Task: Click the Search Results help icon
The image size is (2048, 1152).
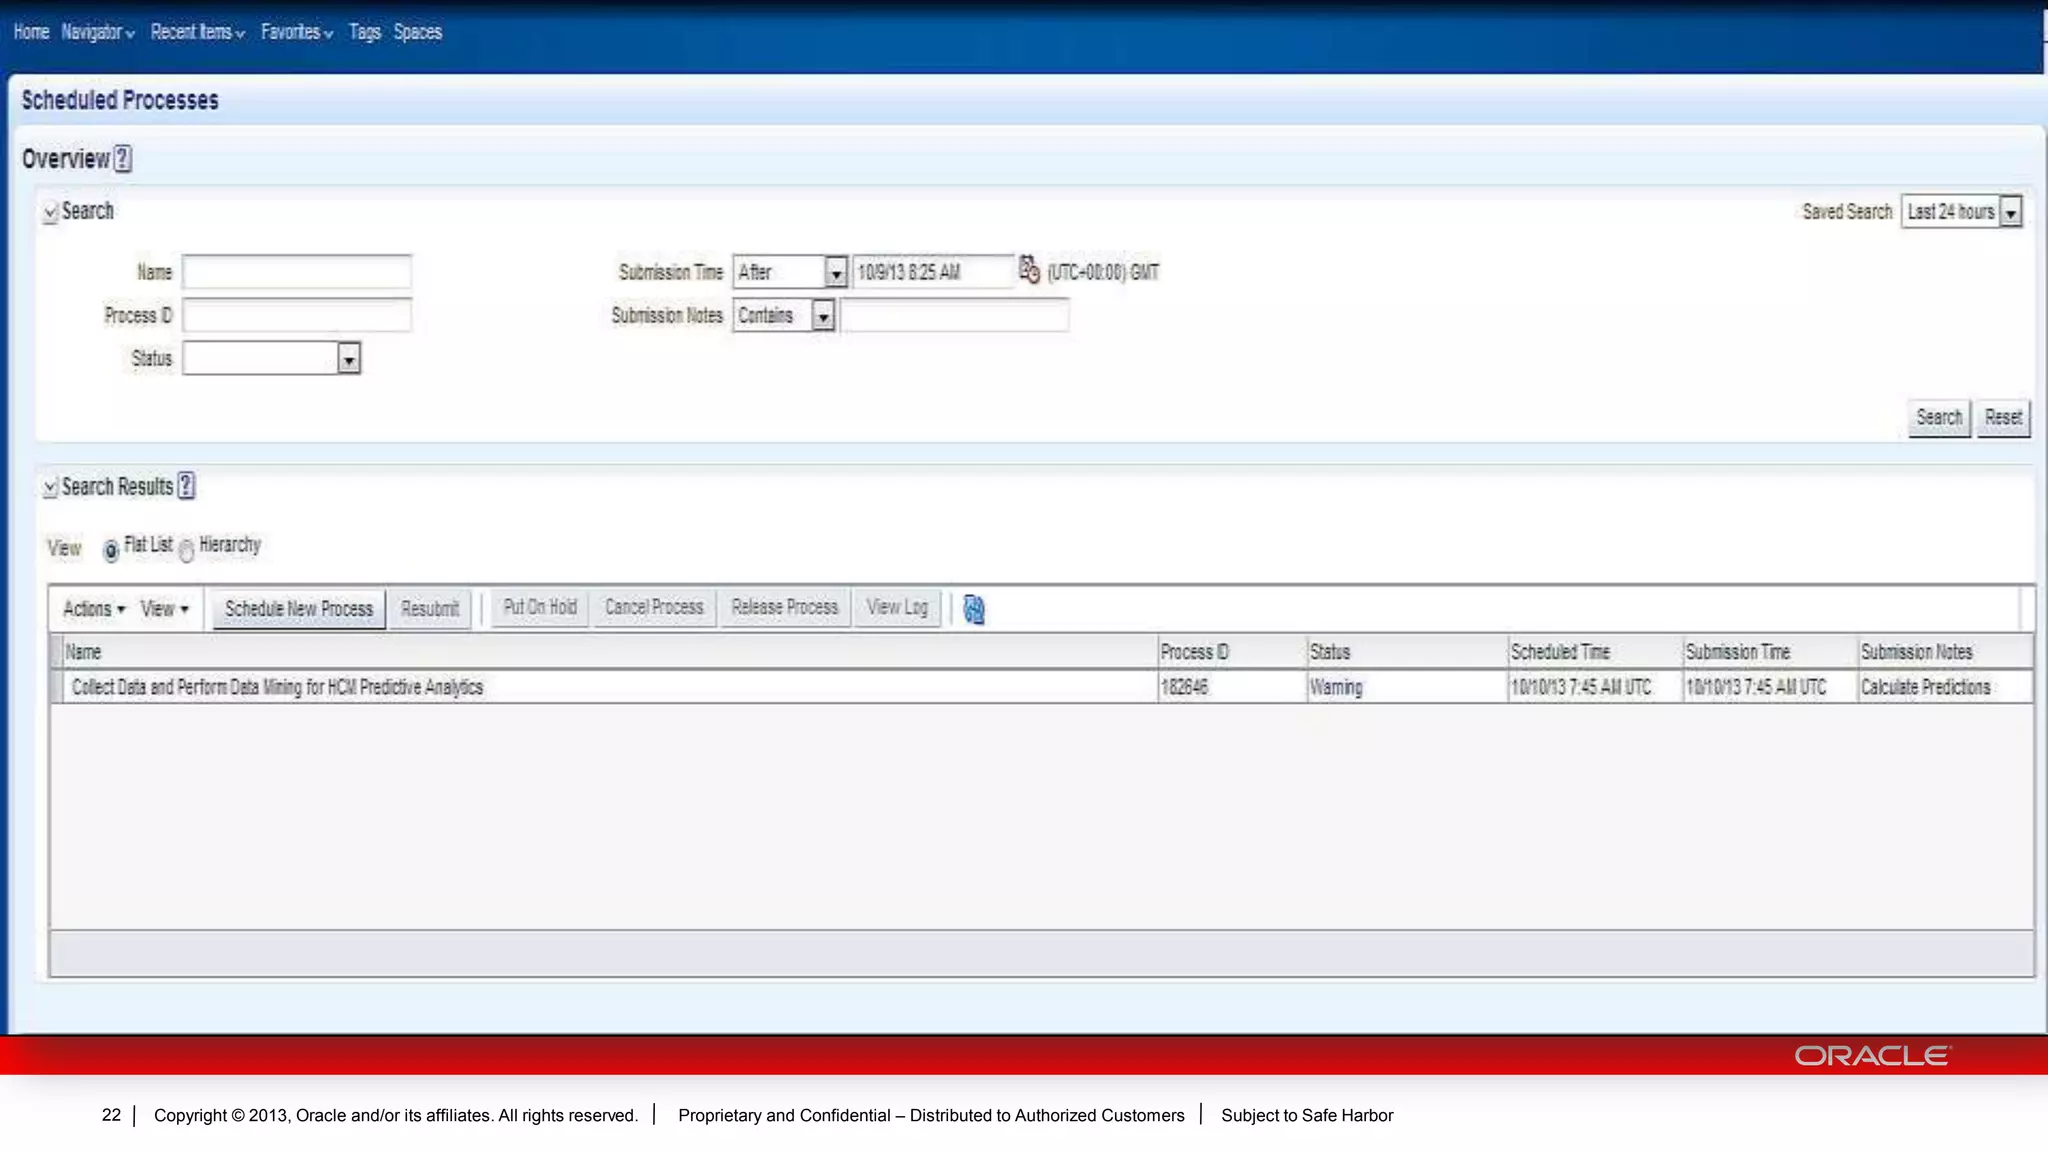Action: (186, 486)
